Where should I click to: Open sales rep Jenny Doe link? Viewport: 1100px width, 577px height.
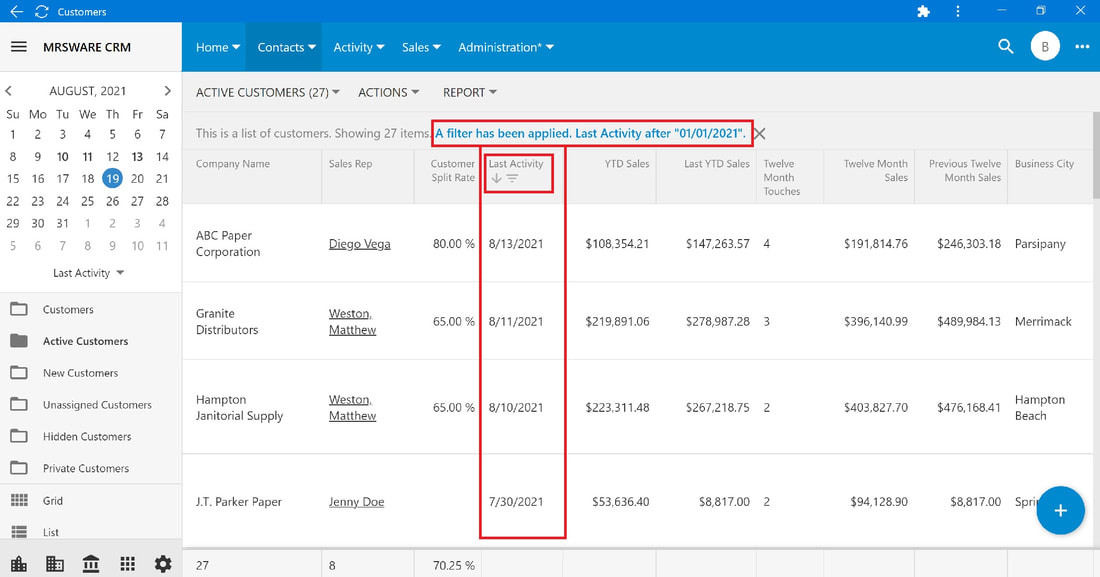point(356,502)
